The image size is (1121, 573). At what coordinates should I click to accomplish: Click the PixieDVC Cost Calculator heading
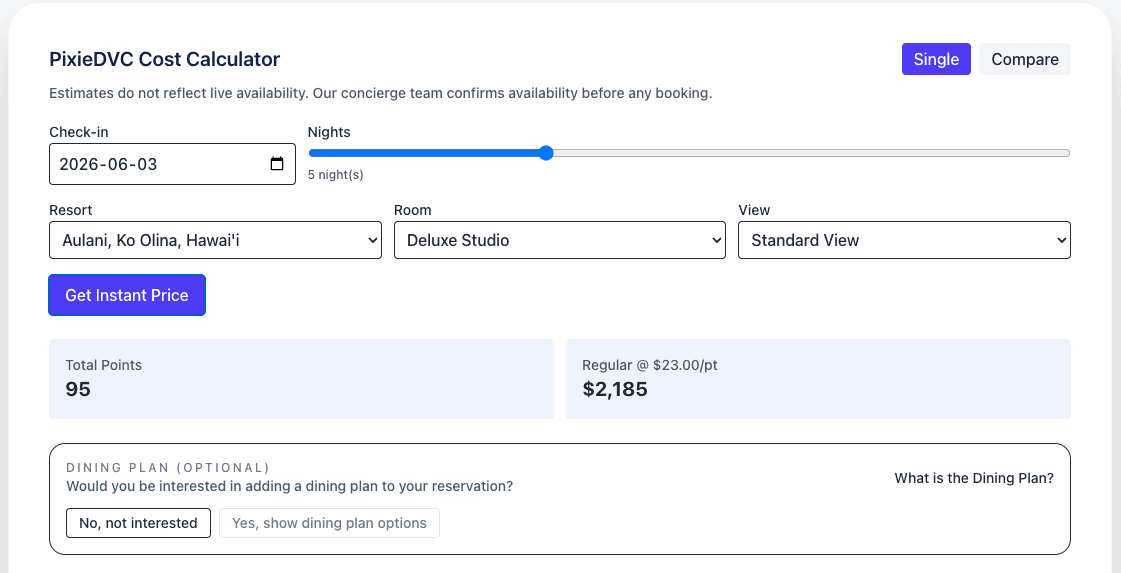click(164, 59)
